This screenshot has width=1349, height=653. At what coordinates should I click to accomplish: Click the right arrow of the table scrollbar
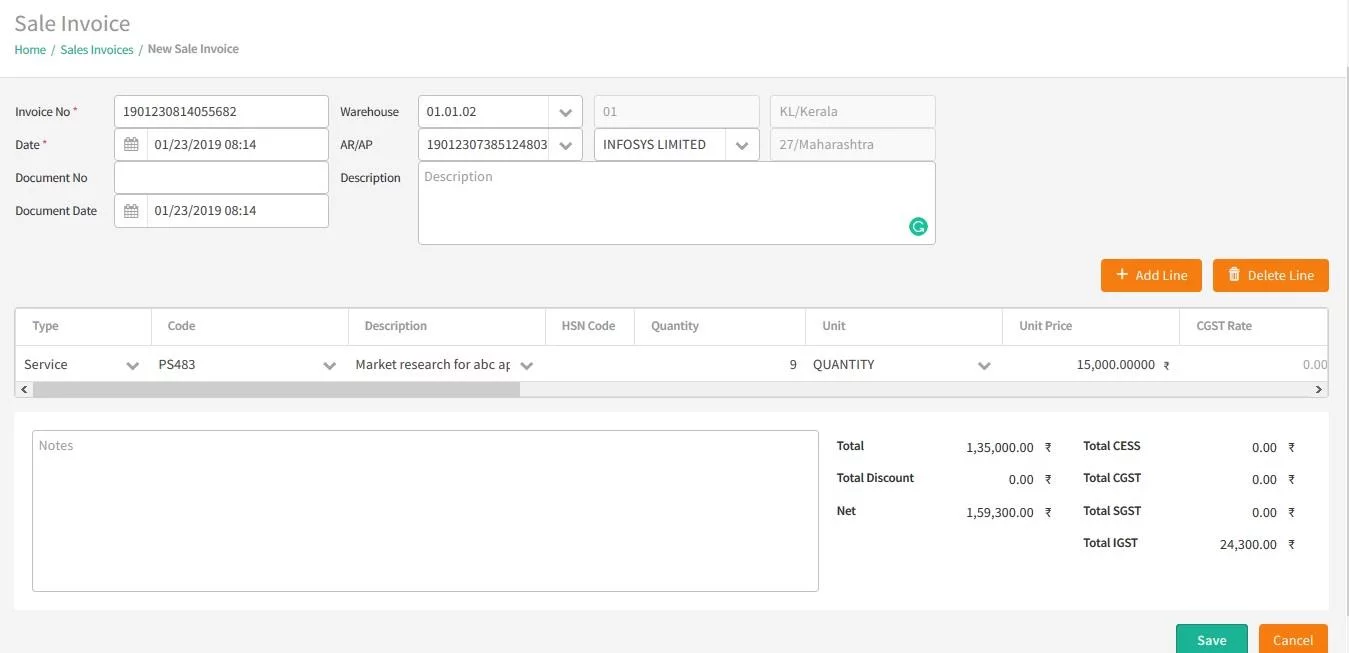tap(1318, 389)
